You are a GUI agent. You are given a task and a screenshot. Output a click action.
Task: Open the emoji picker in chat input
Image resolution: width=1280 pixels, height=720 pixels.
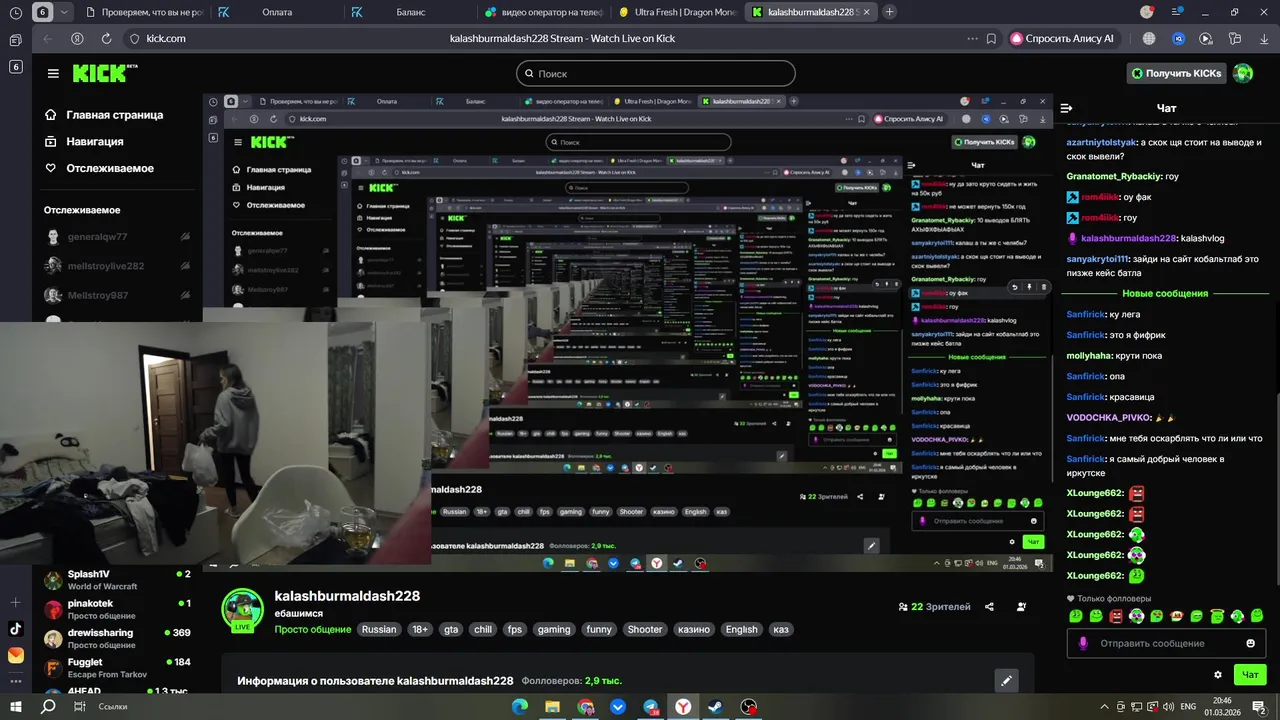1250,643
